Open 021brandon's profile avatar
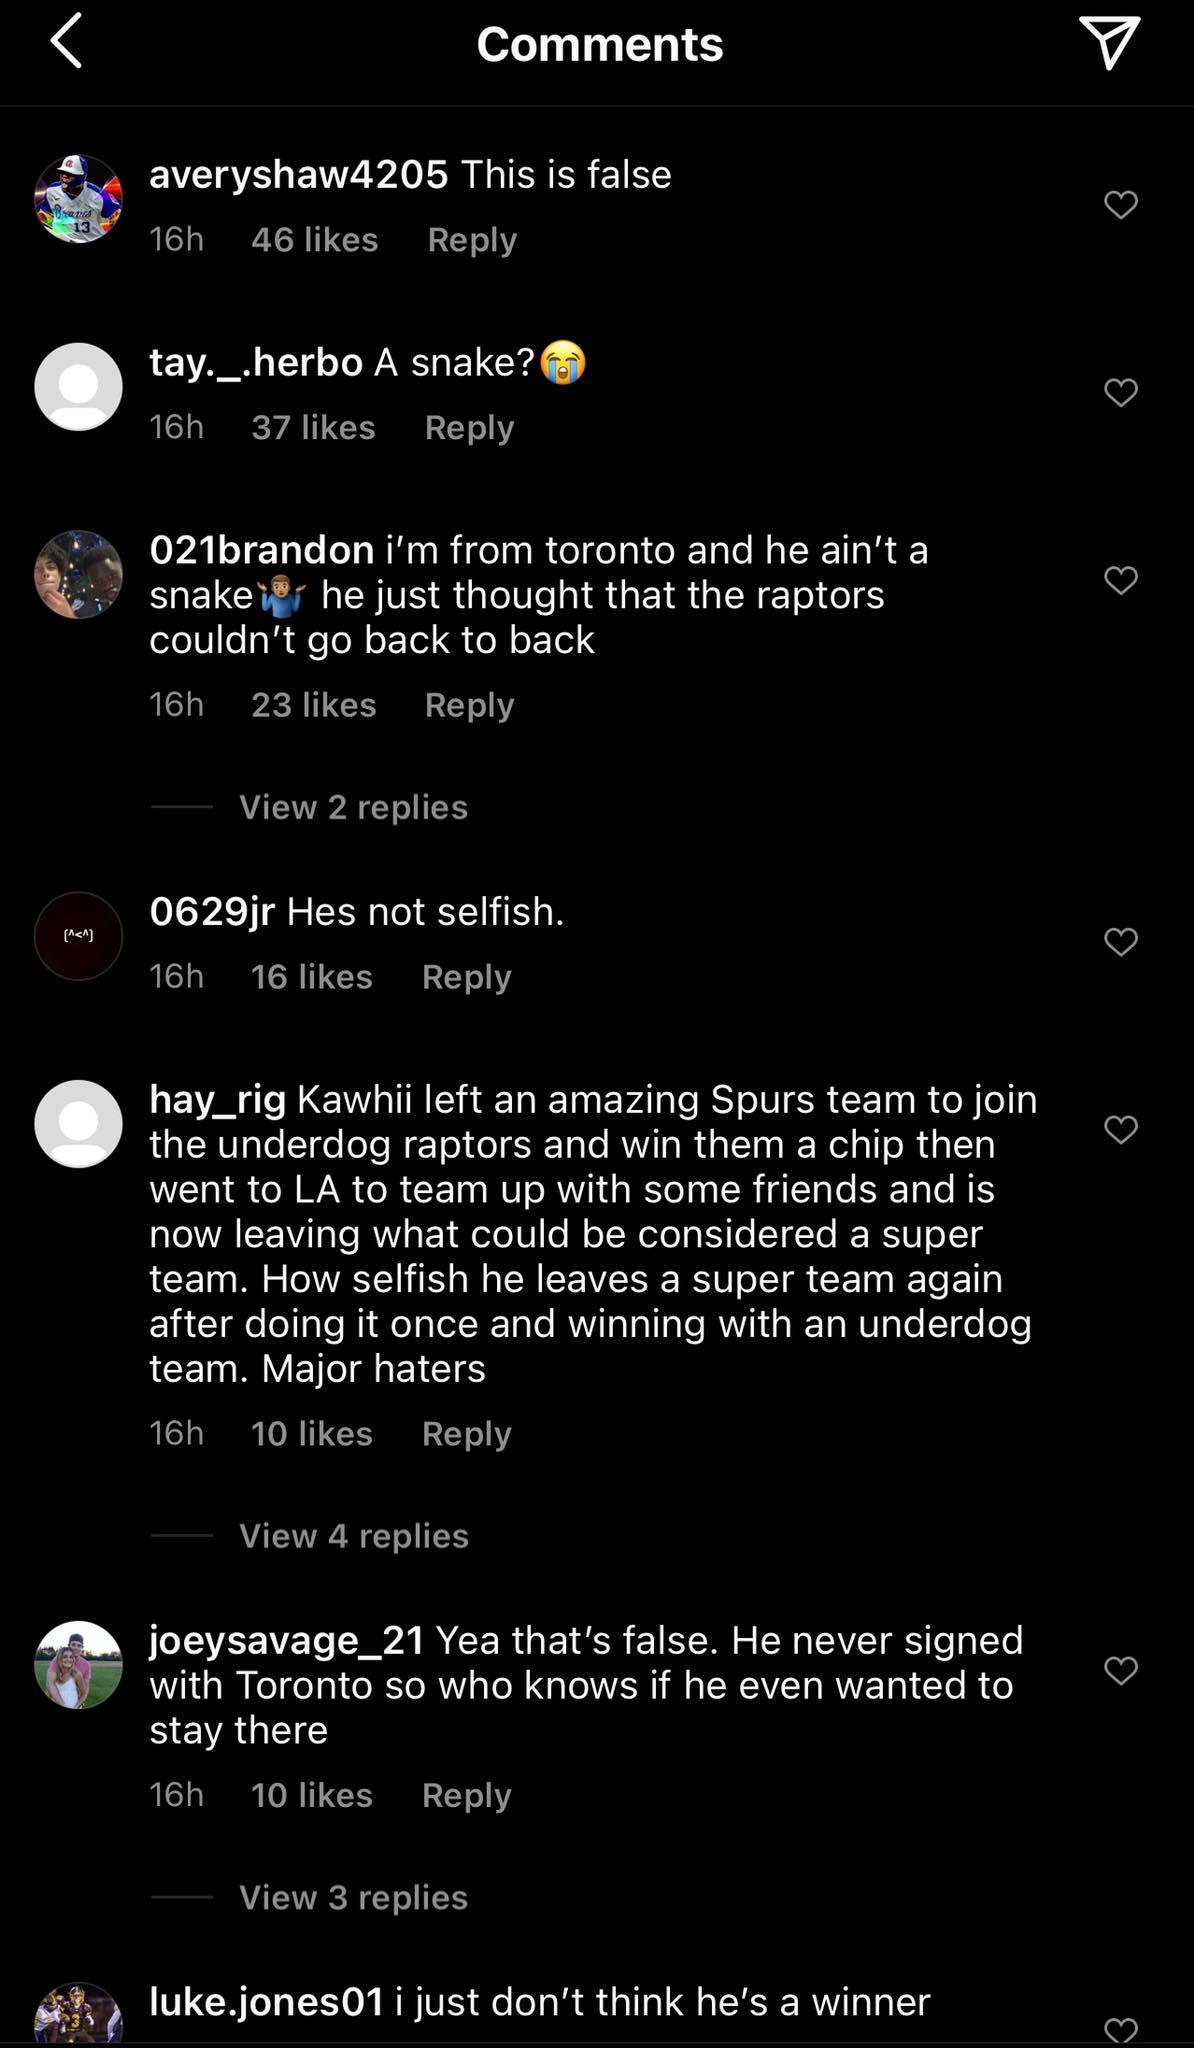 (77, 577)
